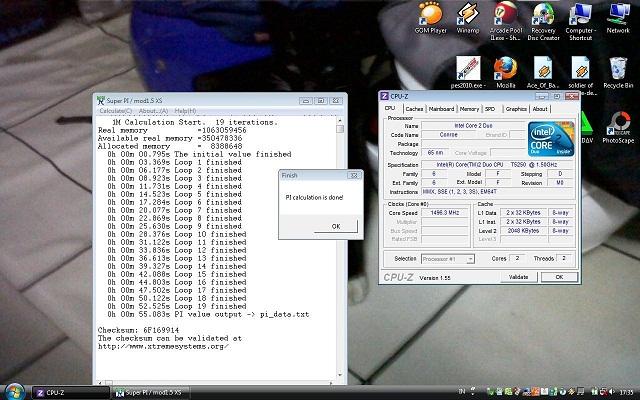The height and width of the screenshot is (400, 640).
Task: Open the Recycle Bin
Action: [x=618, y=73]
